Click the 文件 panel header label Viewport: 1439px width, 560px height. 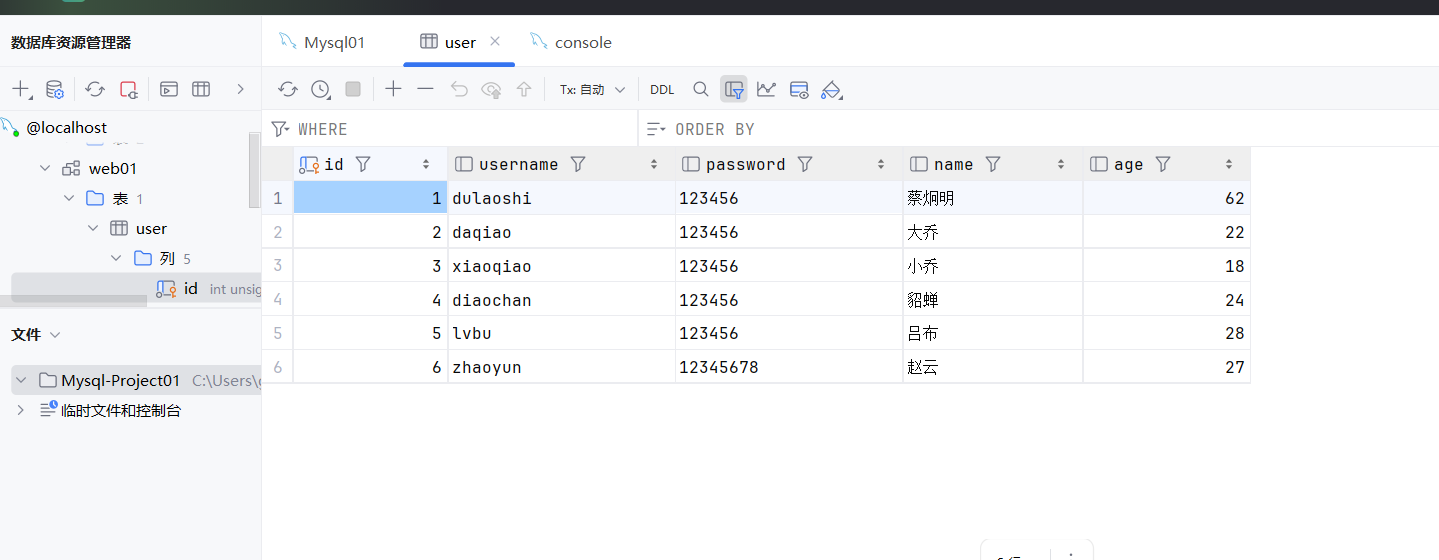[x=26, y=334]
